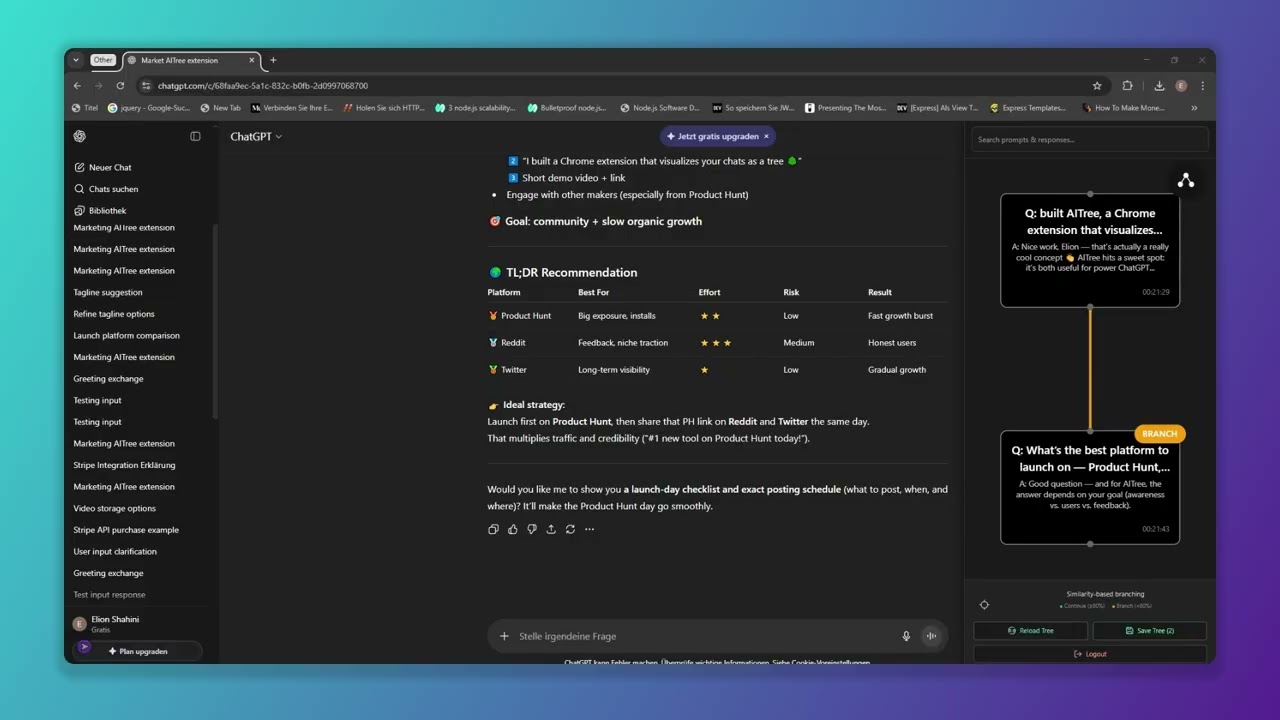Click the Logout button in AITree panel

(1090, 654)
